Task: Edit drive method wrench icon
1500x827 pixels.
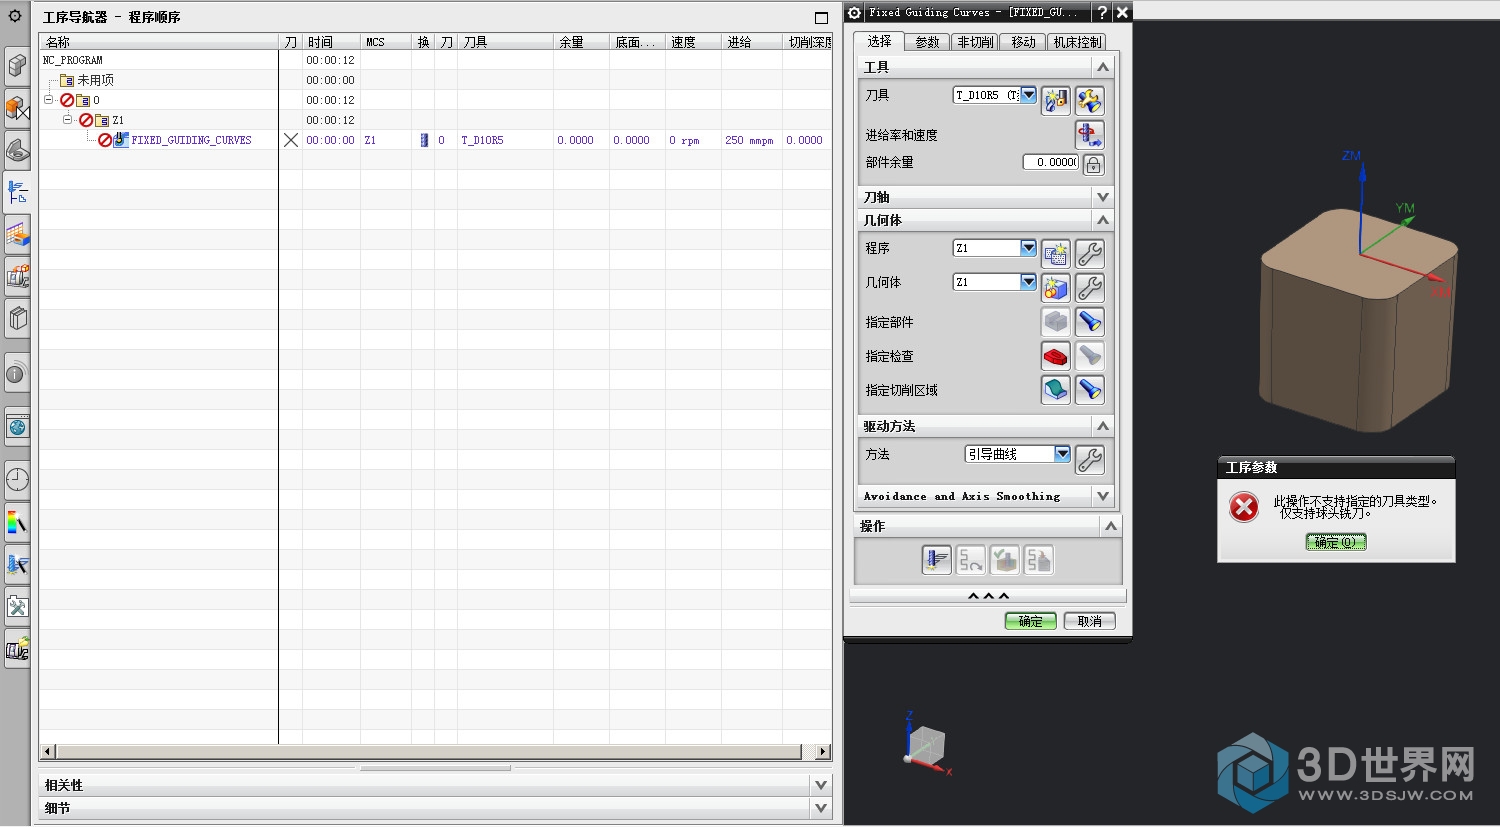Action: 1089,459
